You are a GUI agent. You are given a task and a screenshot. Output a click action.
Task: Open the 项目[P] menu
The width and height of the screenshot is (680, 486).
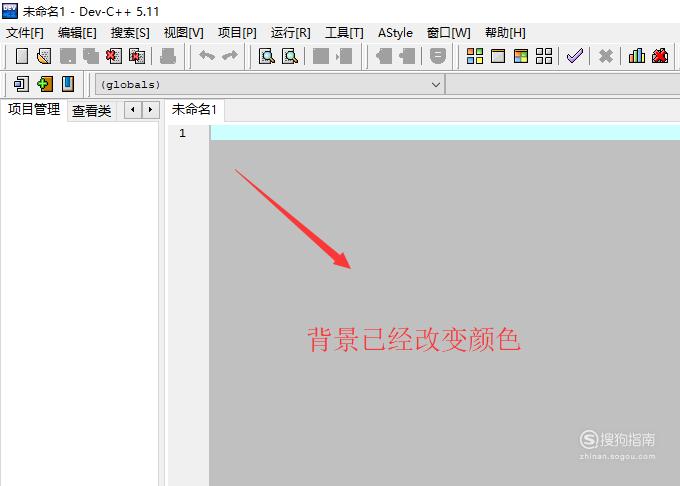click(237, 33)
